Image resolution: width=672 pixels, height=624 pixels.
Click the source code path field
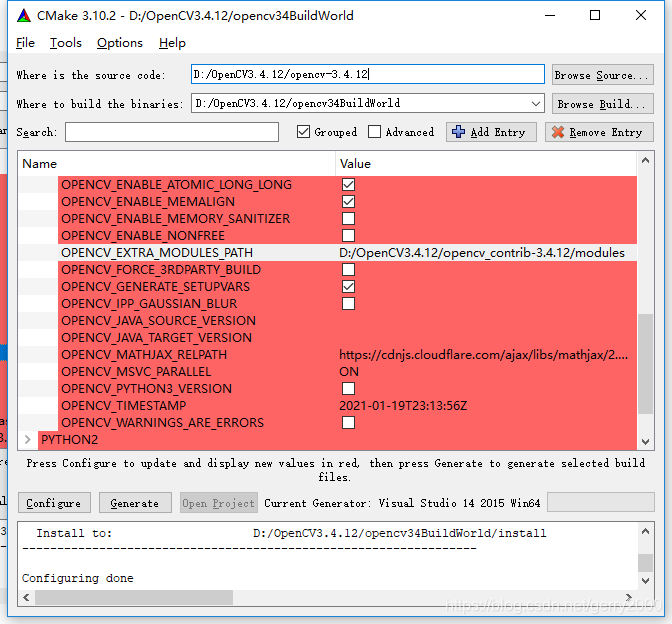tap(368, 75)
